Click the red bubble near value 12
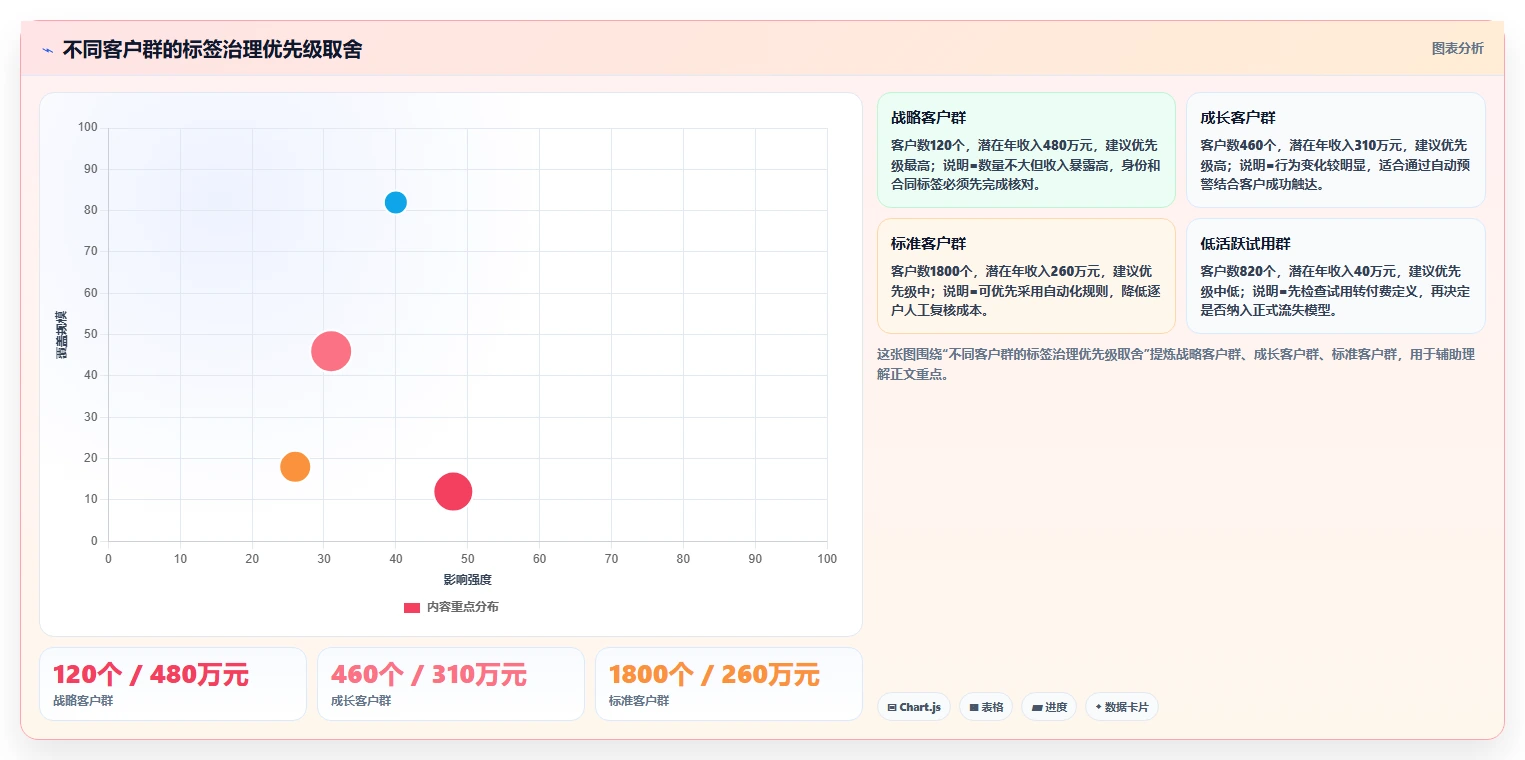1525x760 pixels. (x=453, y=491)
